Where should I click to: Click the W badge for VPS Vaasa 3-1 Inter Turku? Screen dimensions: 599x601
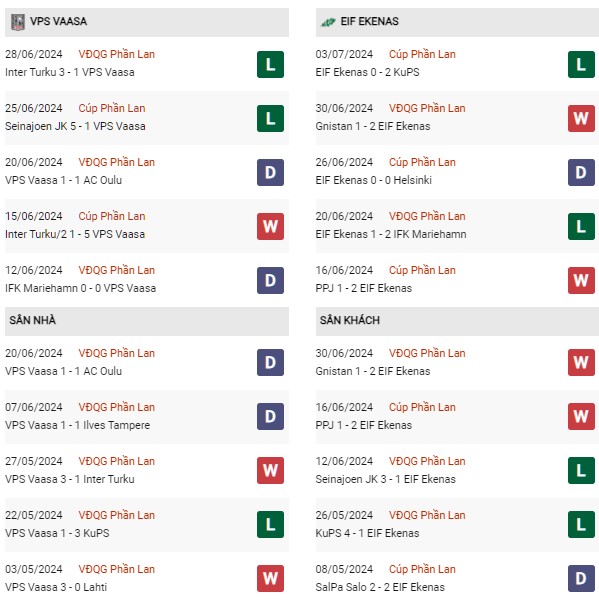tap(270, 470)
